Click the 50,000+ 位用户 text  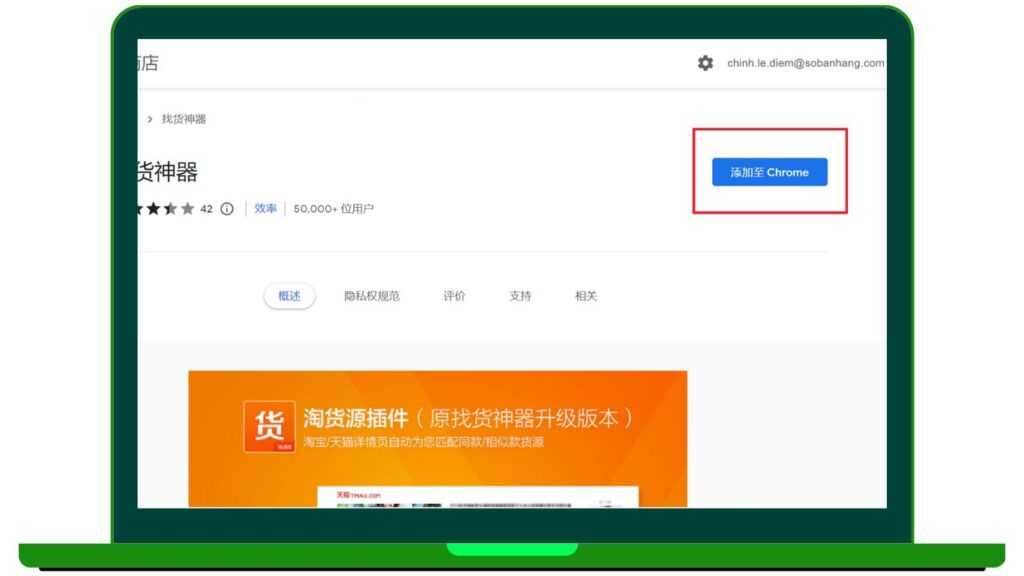333,208
